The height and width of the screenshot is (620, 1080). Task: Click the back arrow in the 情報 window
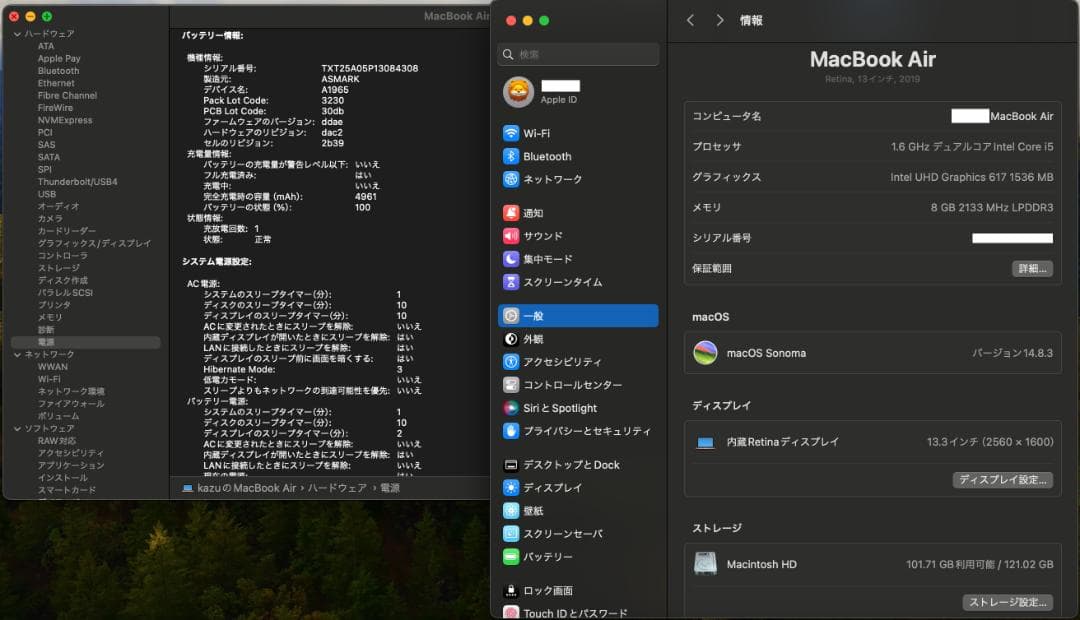[689, 19]
